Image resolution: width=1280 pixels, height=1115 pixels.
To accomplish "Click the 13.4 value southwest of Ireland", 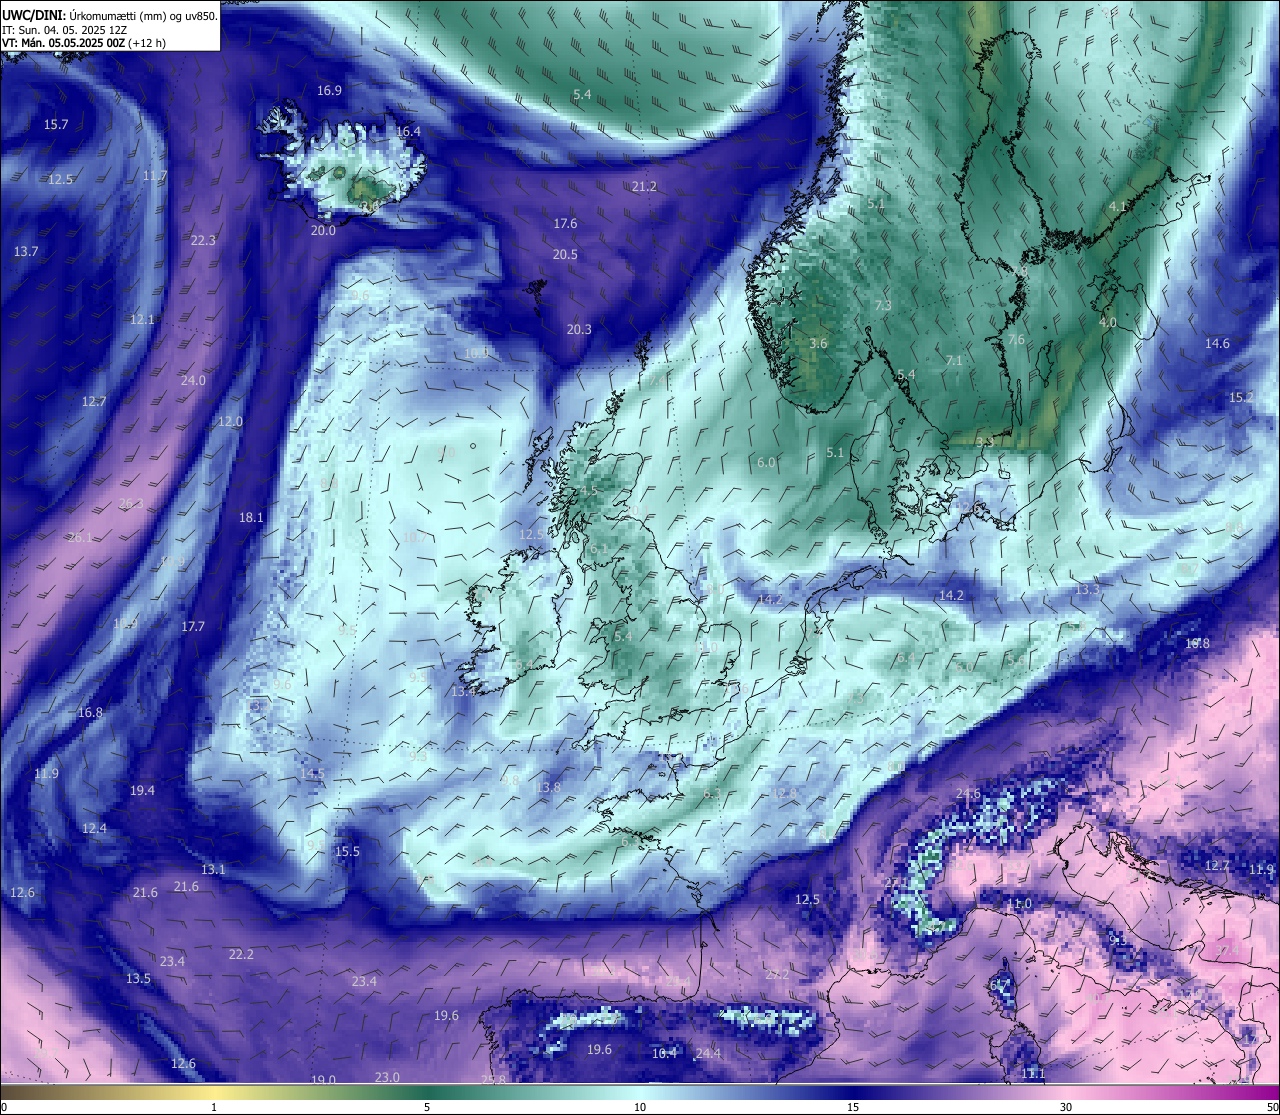I will point(463,692).
